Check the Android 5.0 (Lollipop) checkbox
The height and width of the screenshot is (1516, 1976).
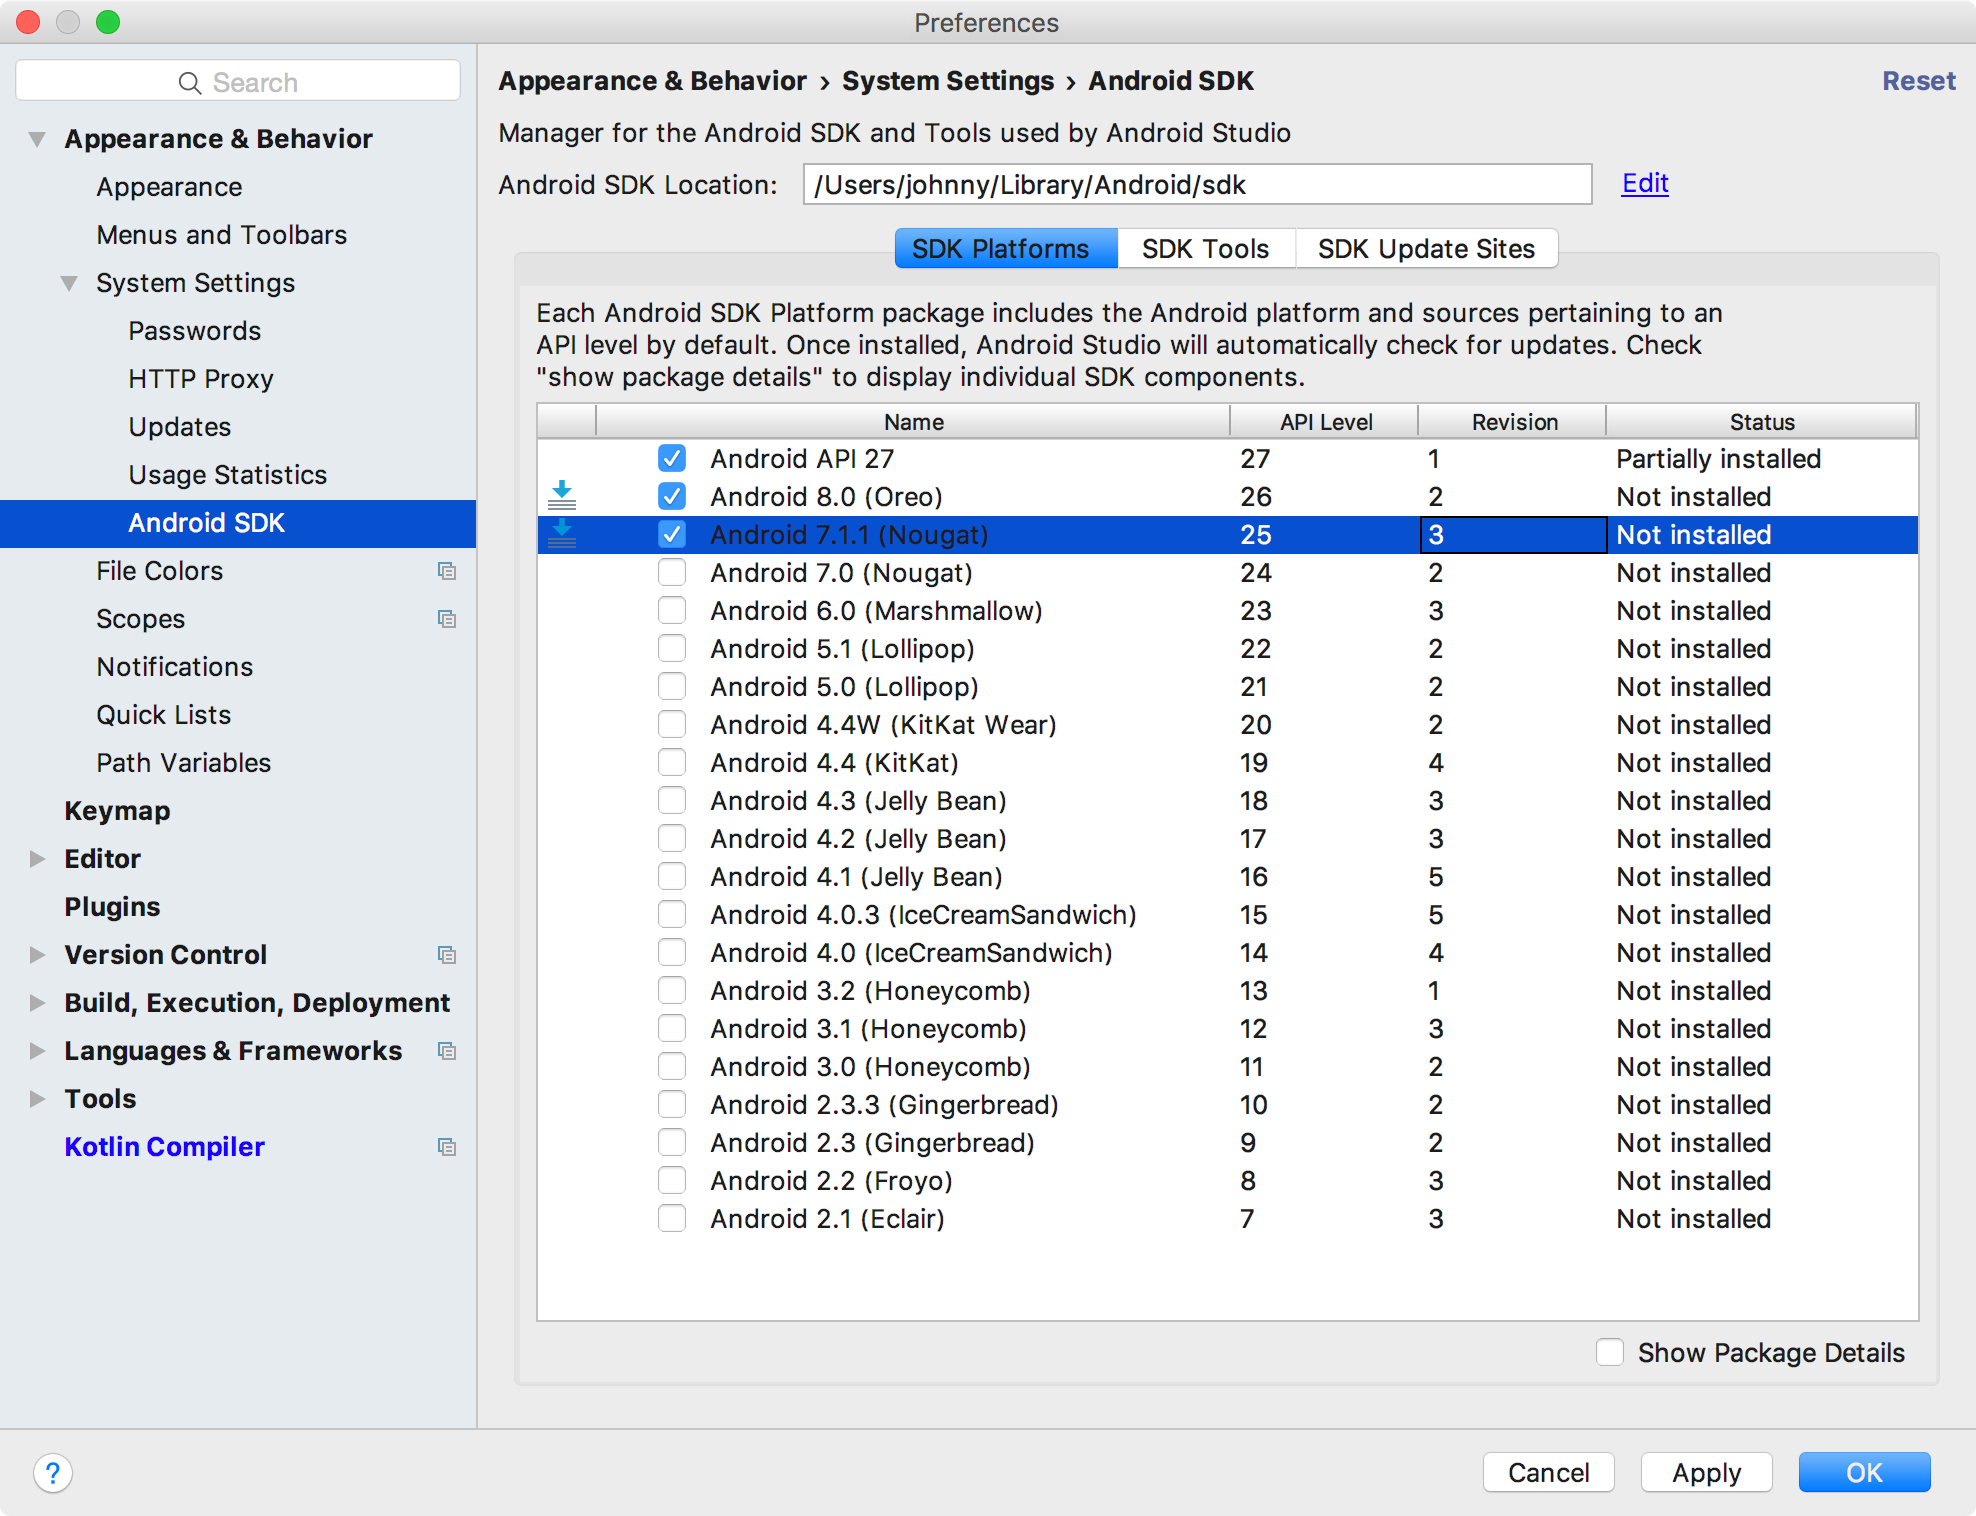pos(672,686)
